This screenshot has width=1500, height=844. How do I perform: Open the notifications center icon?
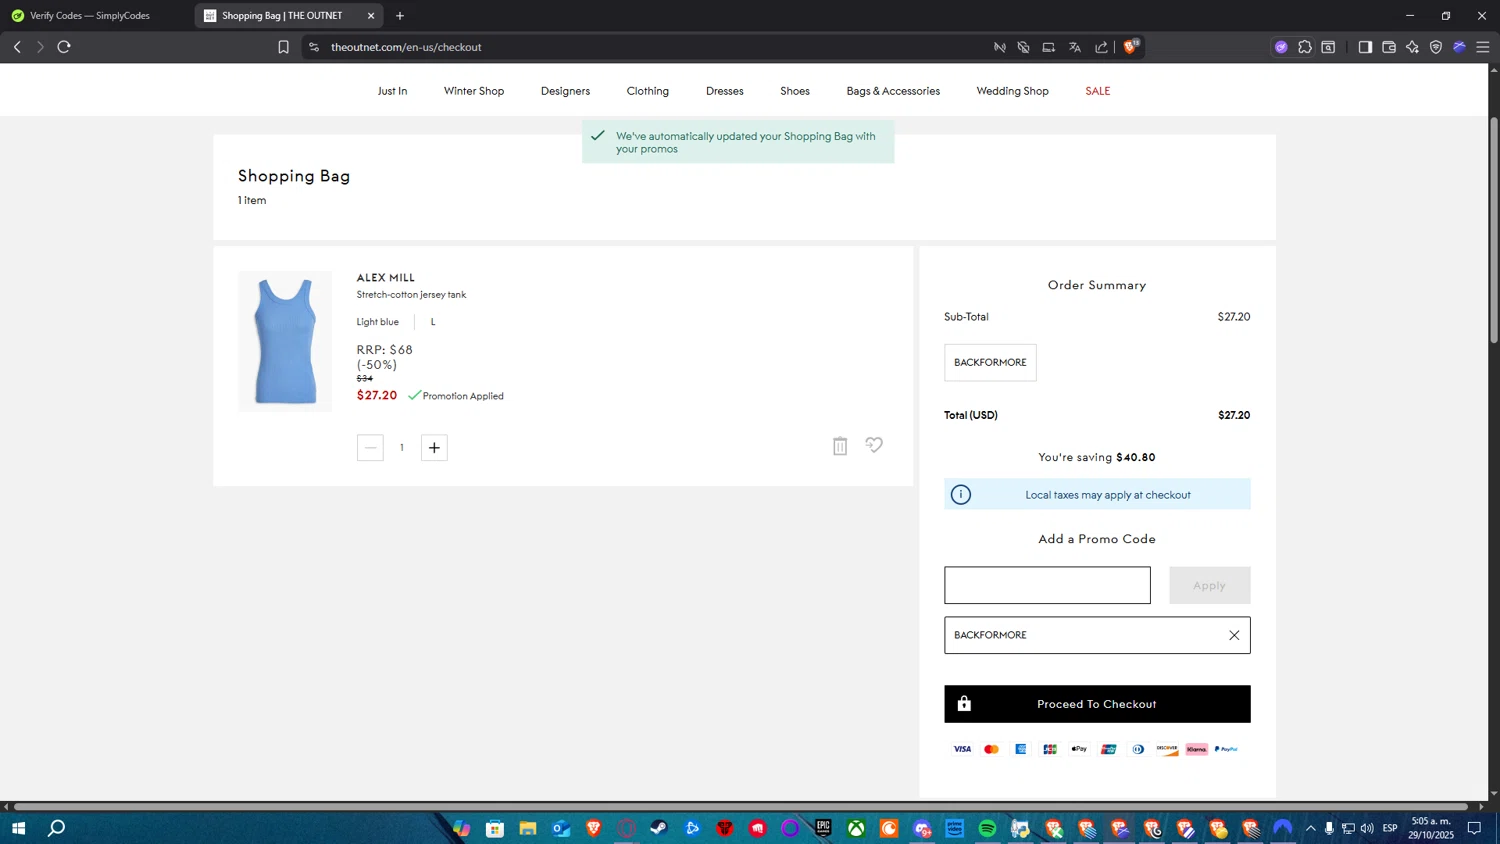coord(1474,828)
